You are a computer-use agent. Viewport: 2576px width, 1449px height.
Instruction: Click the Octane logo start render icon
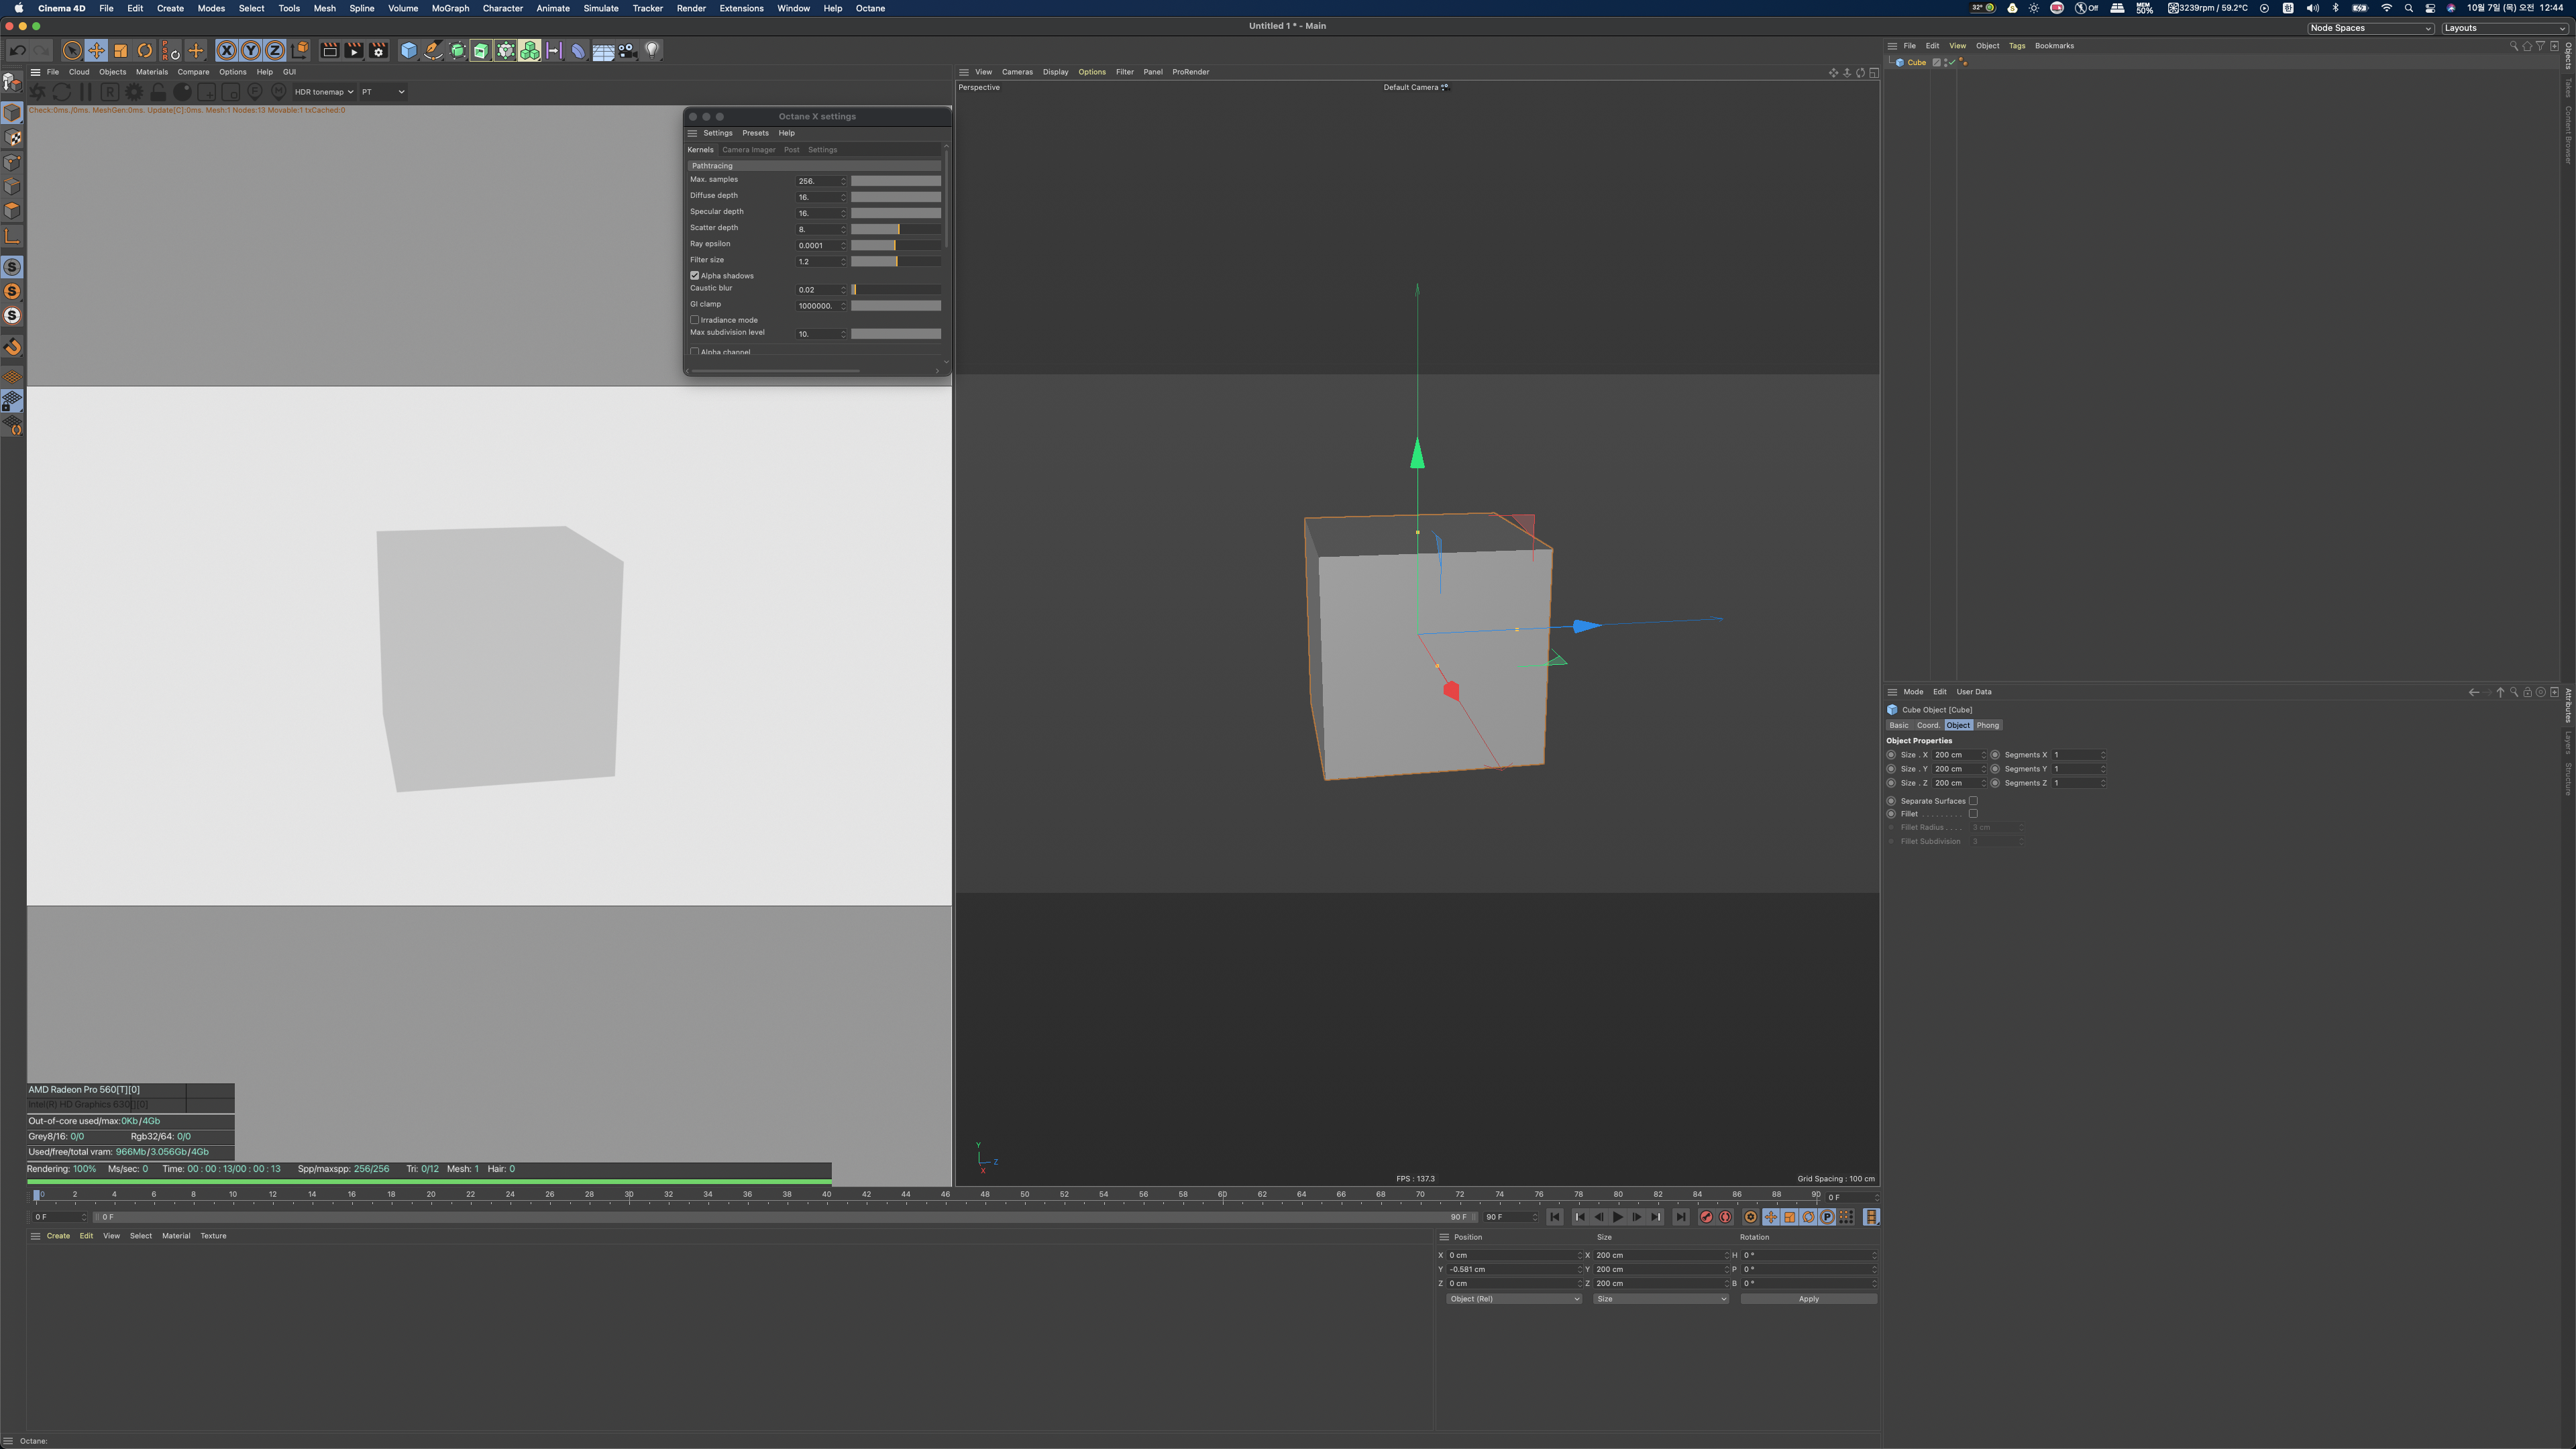coord(37,92)
